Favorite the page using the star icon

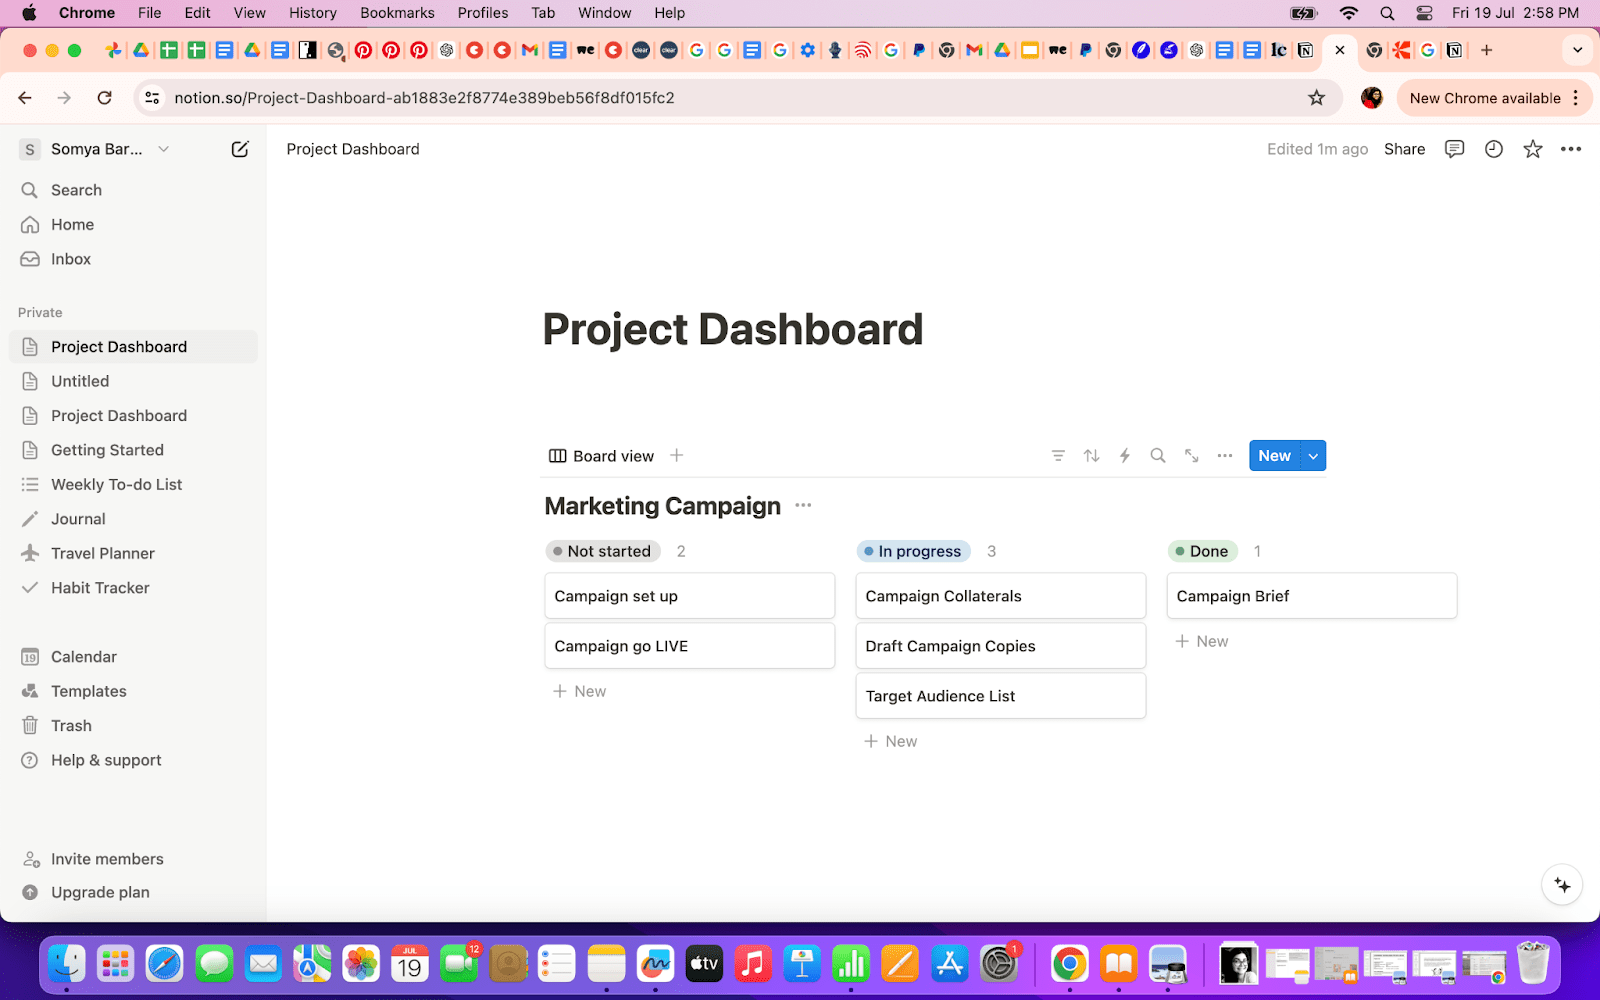coord(1532,148)
